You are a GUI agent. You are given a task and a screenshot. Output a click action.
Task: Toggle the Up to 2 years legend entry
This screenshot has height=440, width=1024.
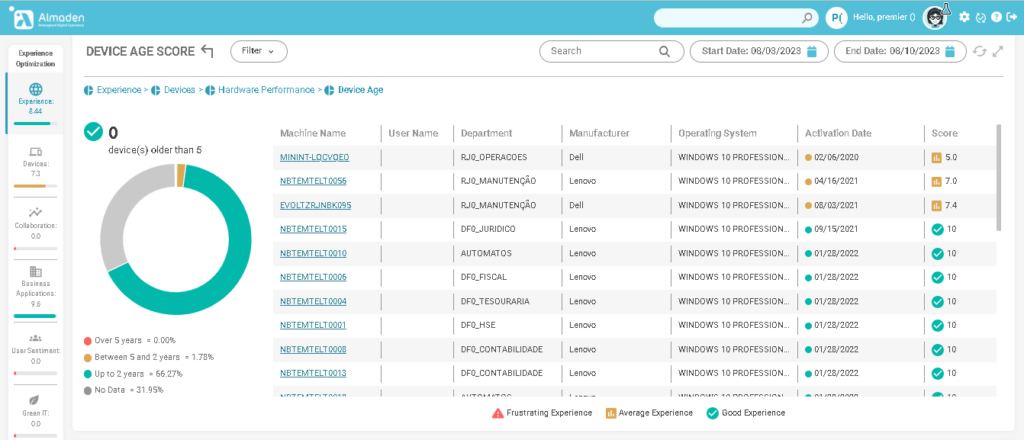pos(139,373)
